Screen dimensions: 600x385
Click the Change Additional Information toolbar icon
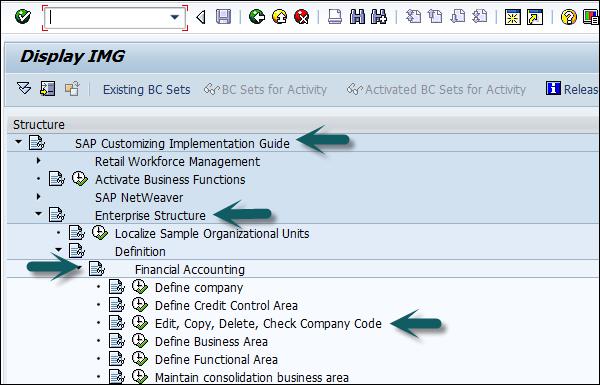[72, 89]
